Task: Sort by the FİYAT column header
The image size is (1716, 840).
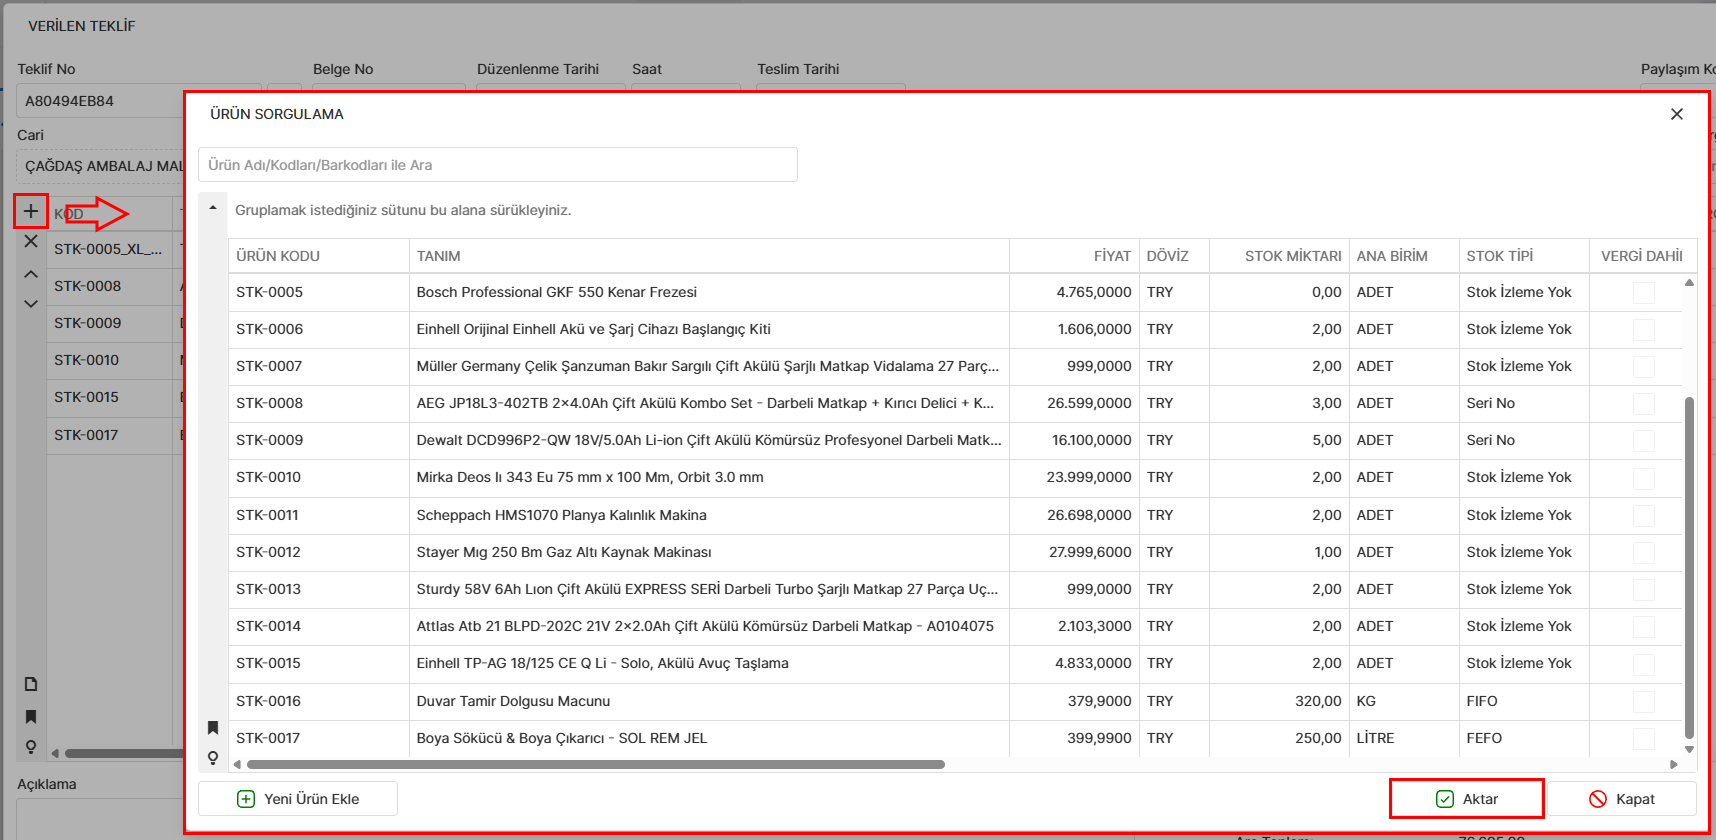Action: point(1112,256)
